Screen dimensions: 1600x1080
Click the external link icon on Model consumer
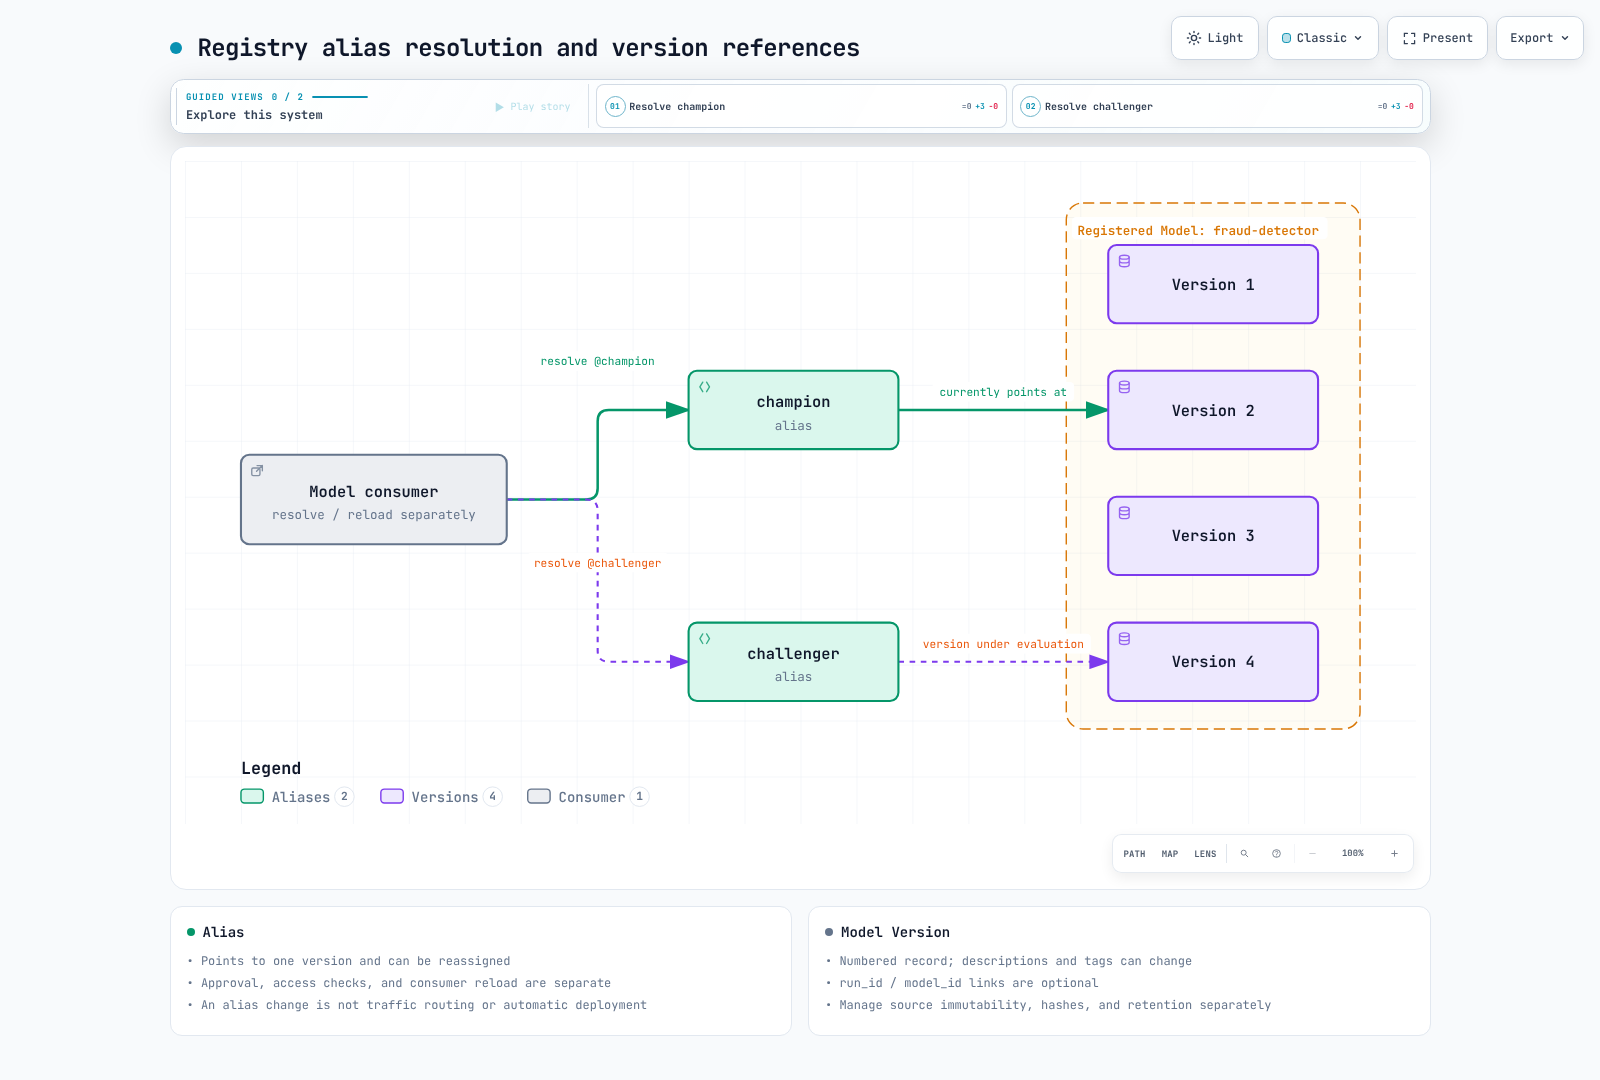[257, 471]
